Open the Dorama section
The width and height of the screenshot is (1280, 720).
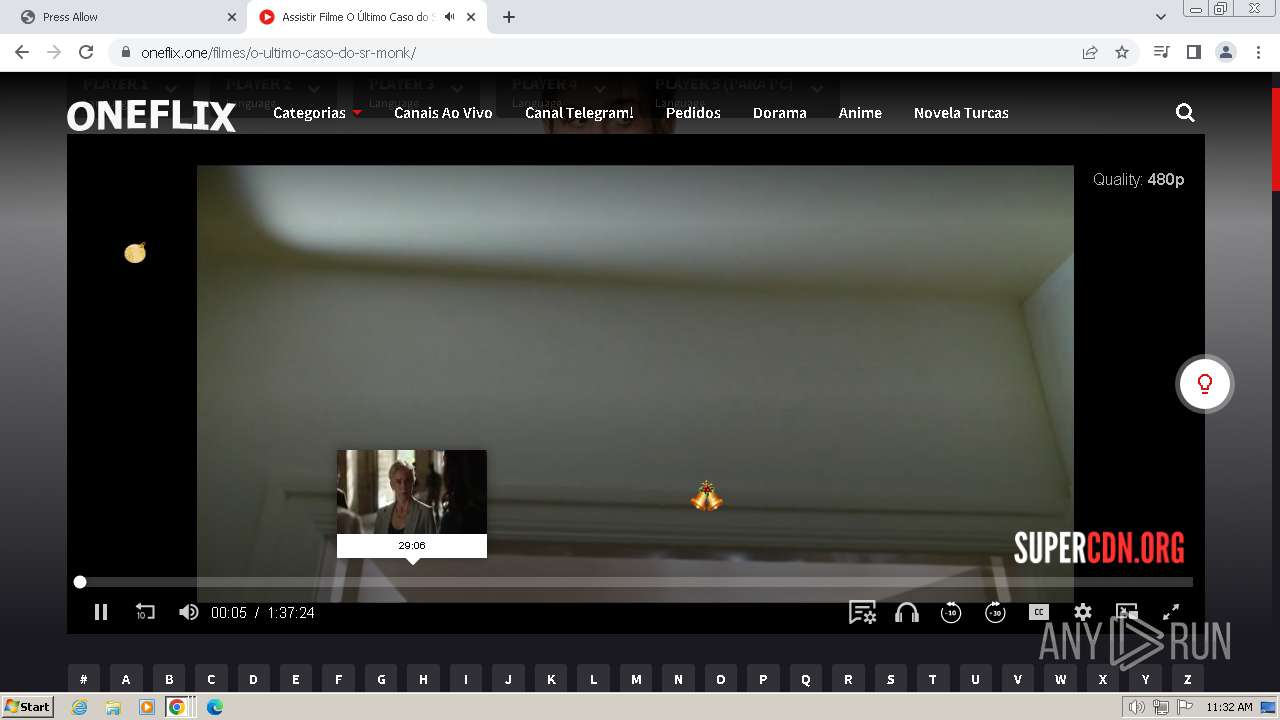click(780, 113)
